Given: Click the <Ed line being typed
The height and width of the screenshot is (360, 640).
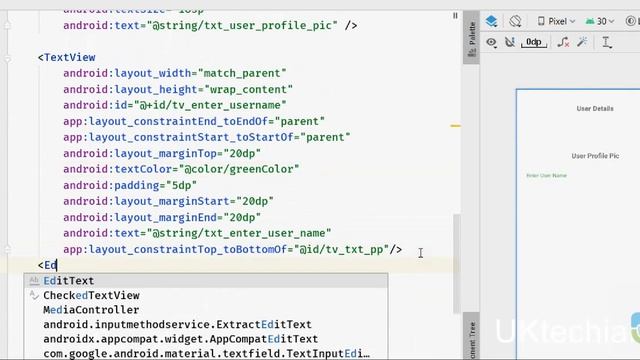Looking at the screenshot, I should tap(48, 265).
